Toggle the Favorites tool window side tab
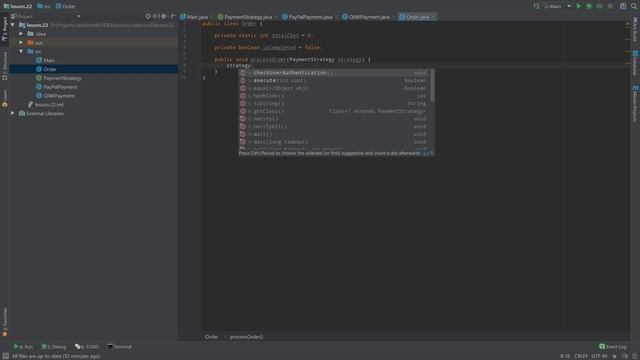The image size is (640, 360). [4, 322]
